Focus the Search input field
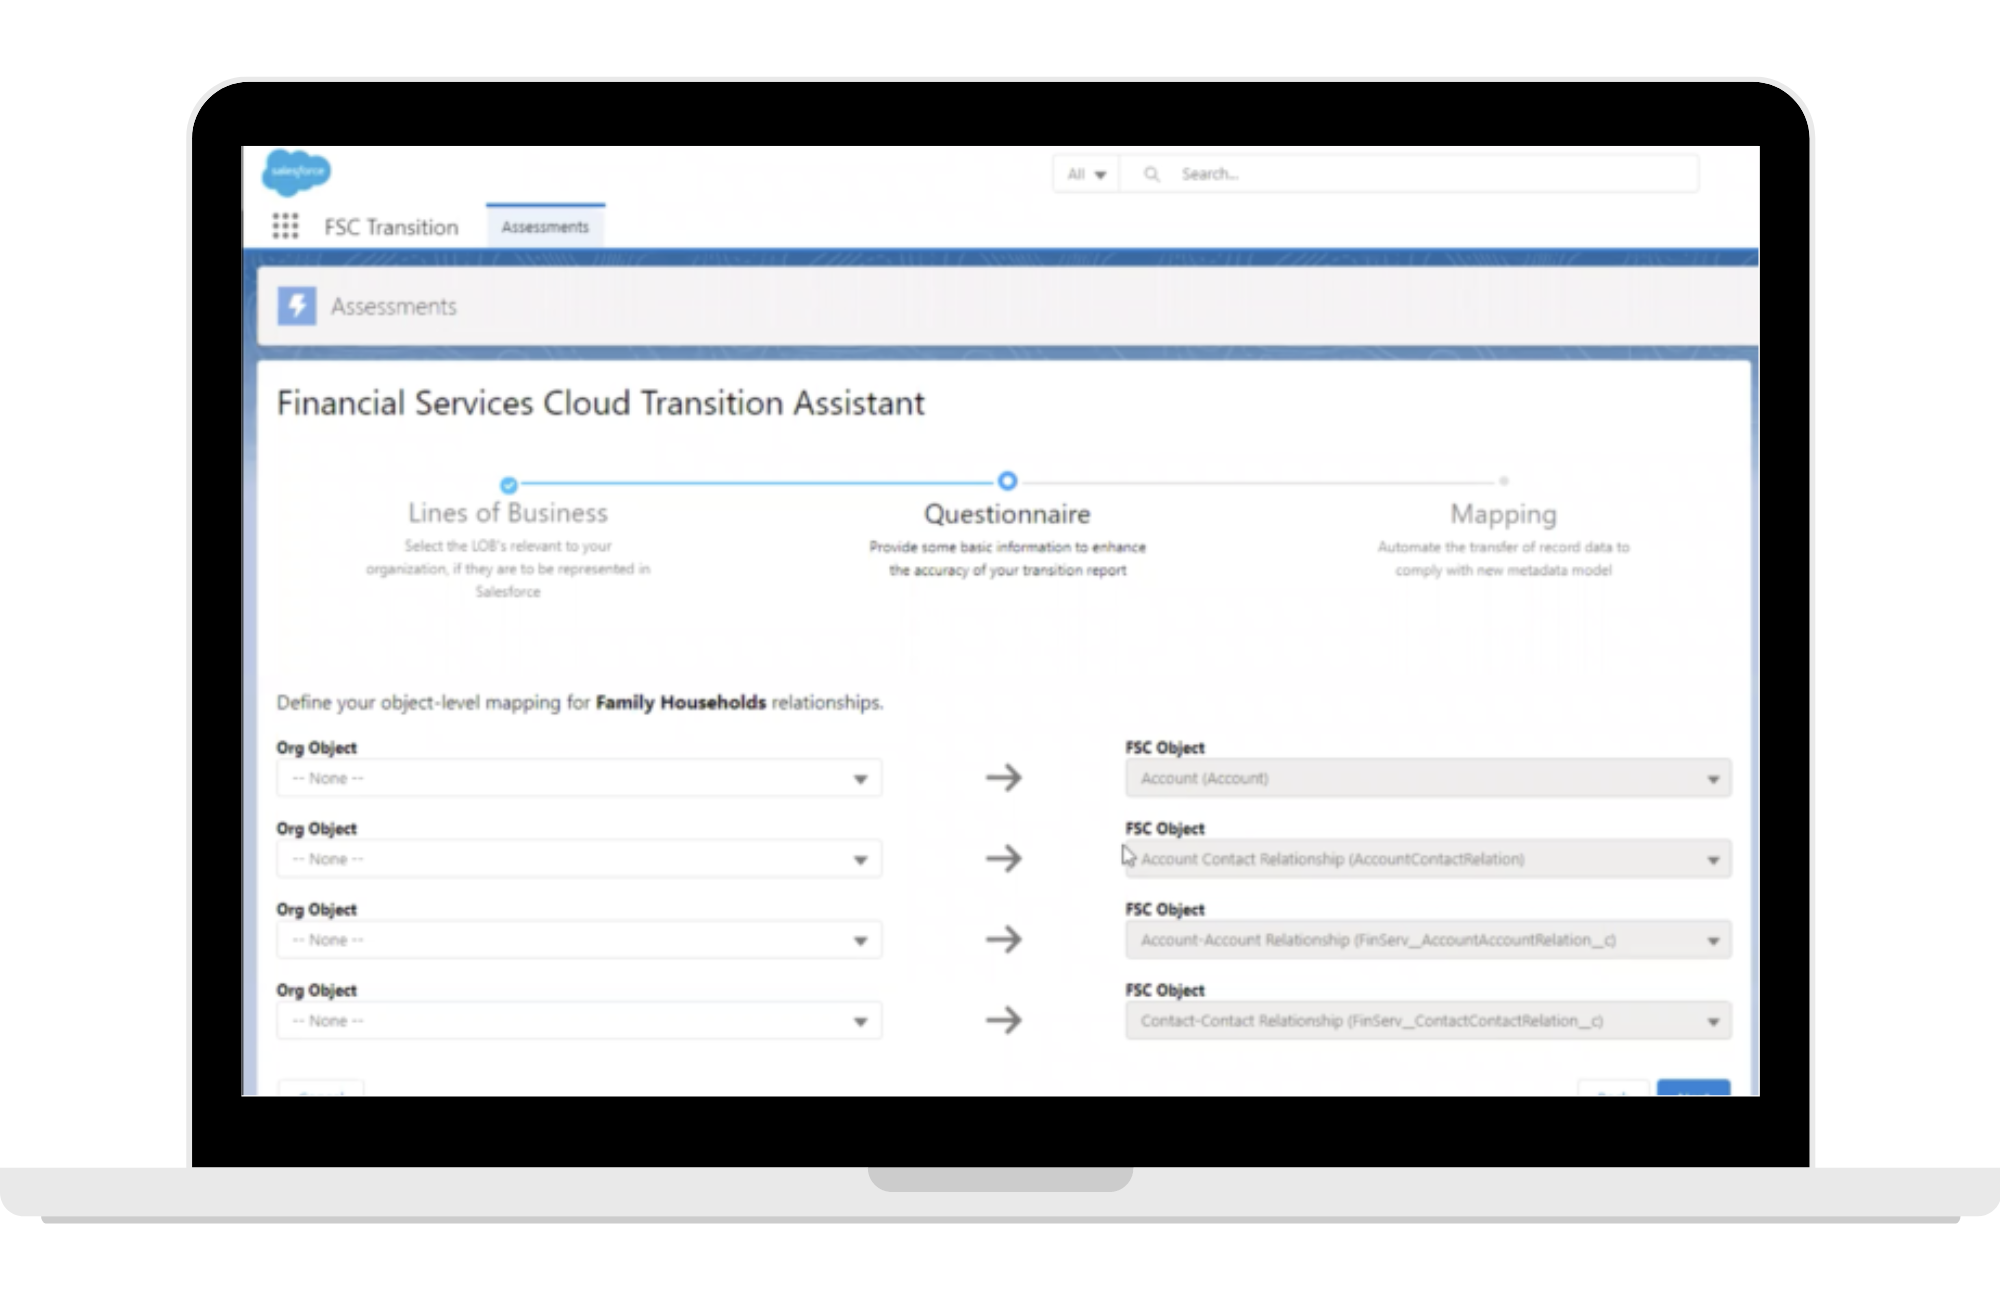 (x=1409, y=174)
